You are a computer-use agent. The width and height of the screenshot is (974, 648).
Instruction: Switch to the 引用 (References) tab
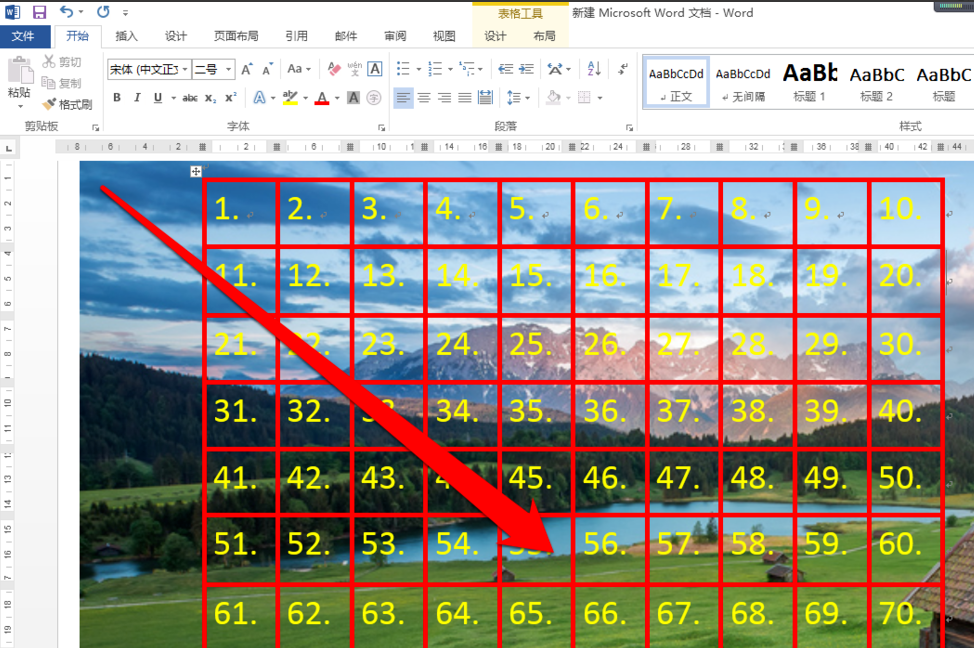coord(296,36)
